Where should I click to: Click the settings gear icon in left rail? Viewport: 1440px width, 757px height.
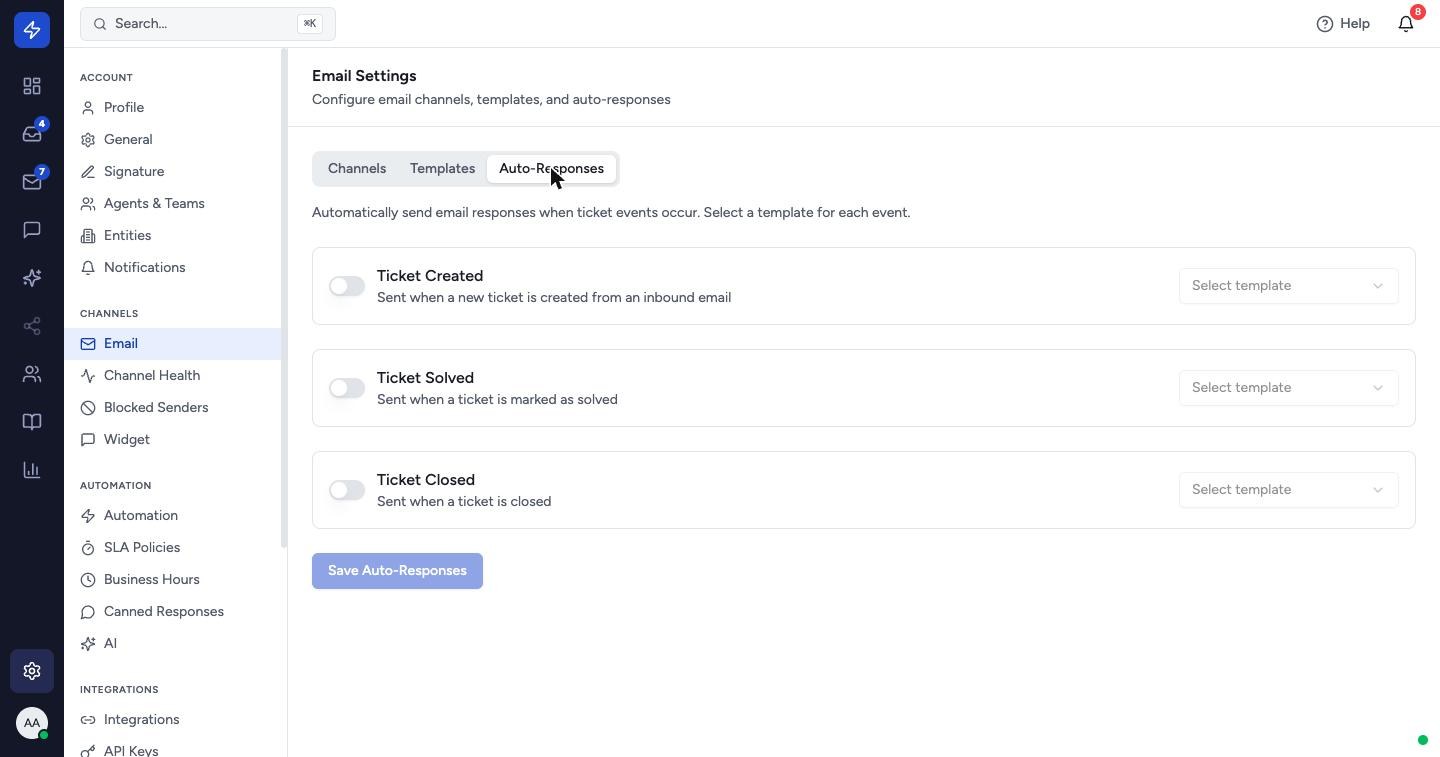(32, 671)
